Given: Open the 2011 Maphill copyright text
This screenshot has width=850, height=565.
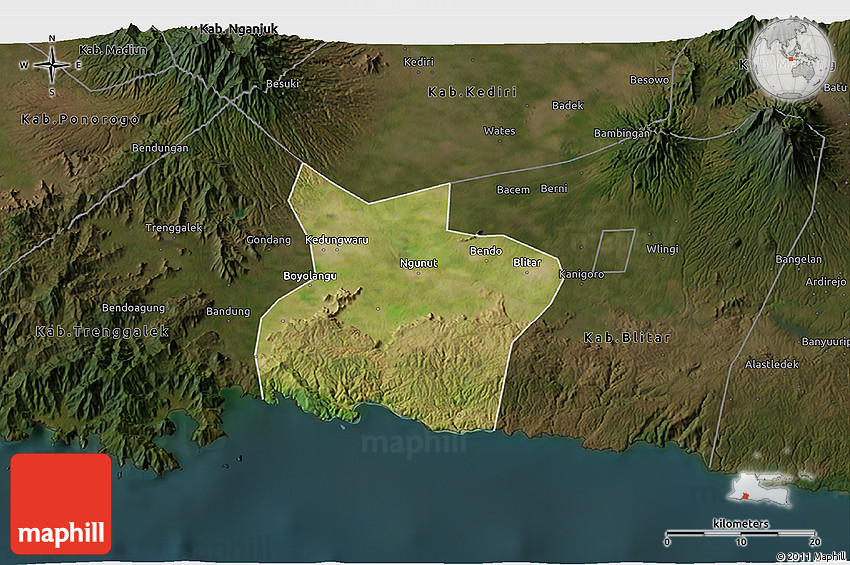Looking at the screenshot, I should pos(811,556).
